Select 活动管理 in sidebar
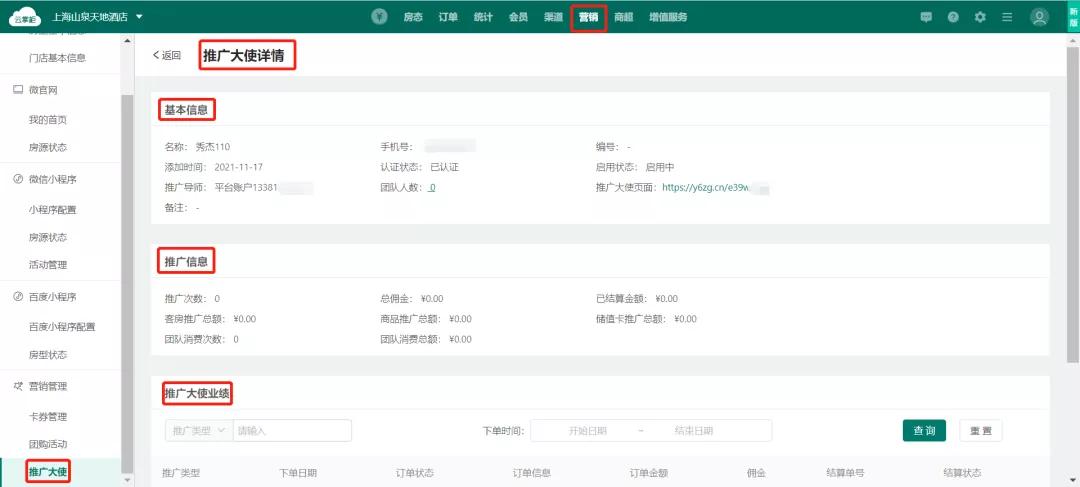 pyautogui.click(x=48, y=265)
